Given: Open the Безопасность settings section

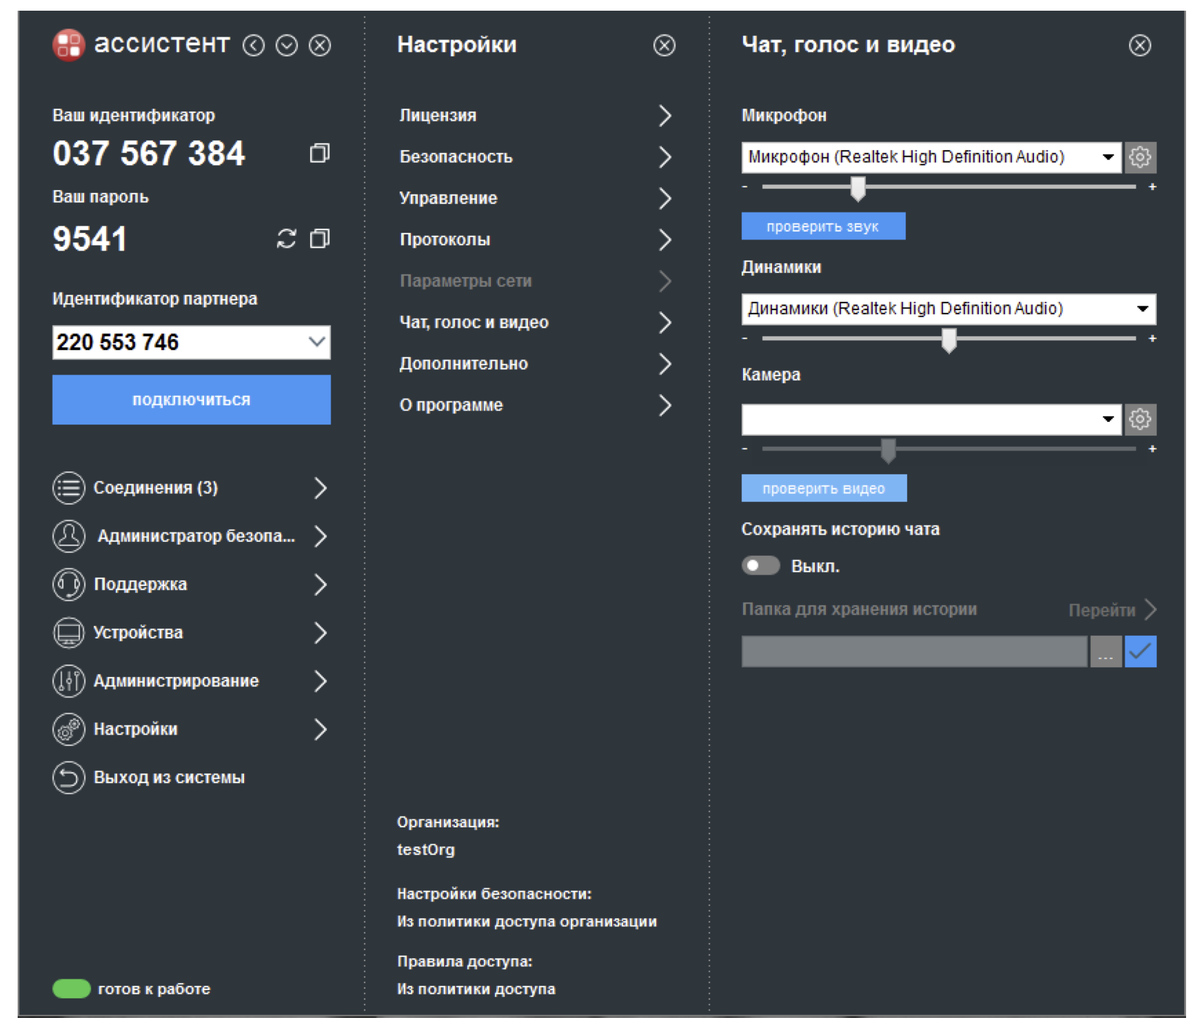Looking at the screenshot, I should coord(536,157).
